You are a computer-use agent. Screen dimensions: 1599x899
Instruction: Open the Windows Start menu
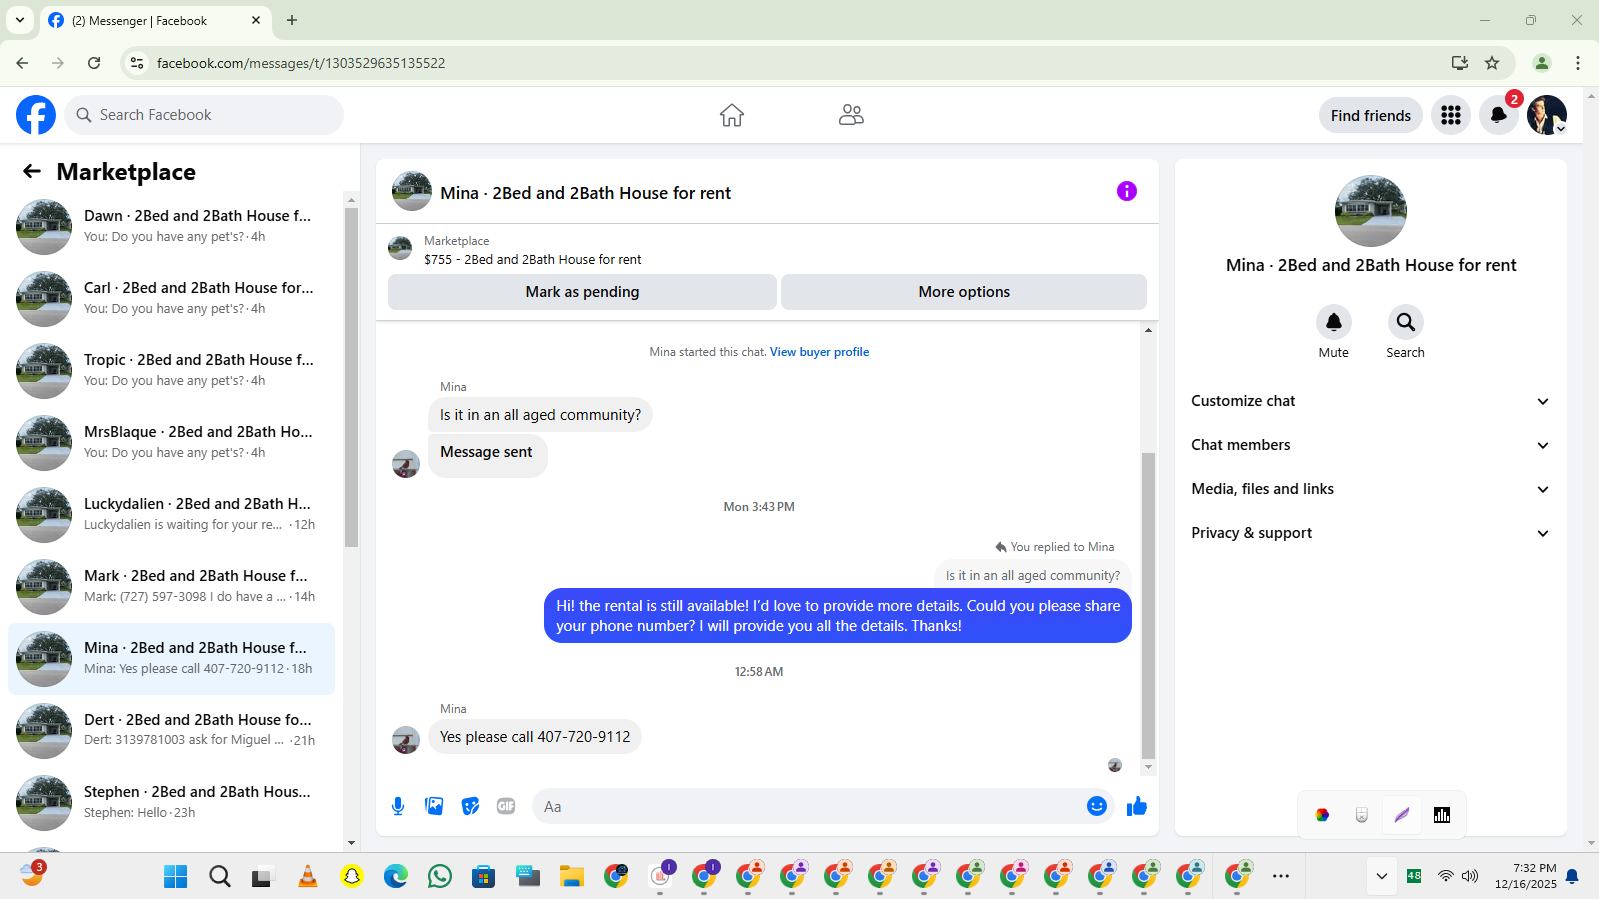coord(176,877)
